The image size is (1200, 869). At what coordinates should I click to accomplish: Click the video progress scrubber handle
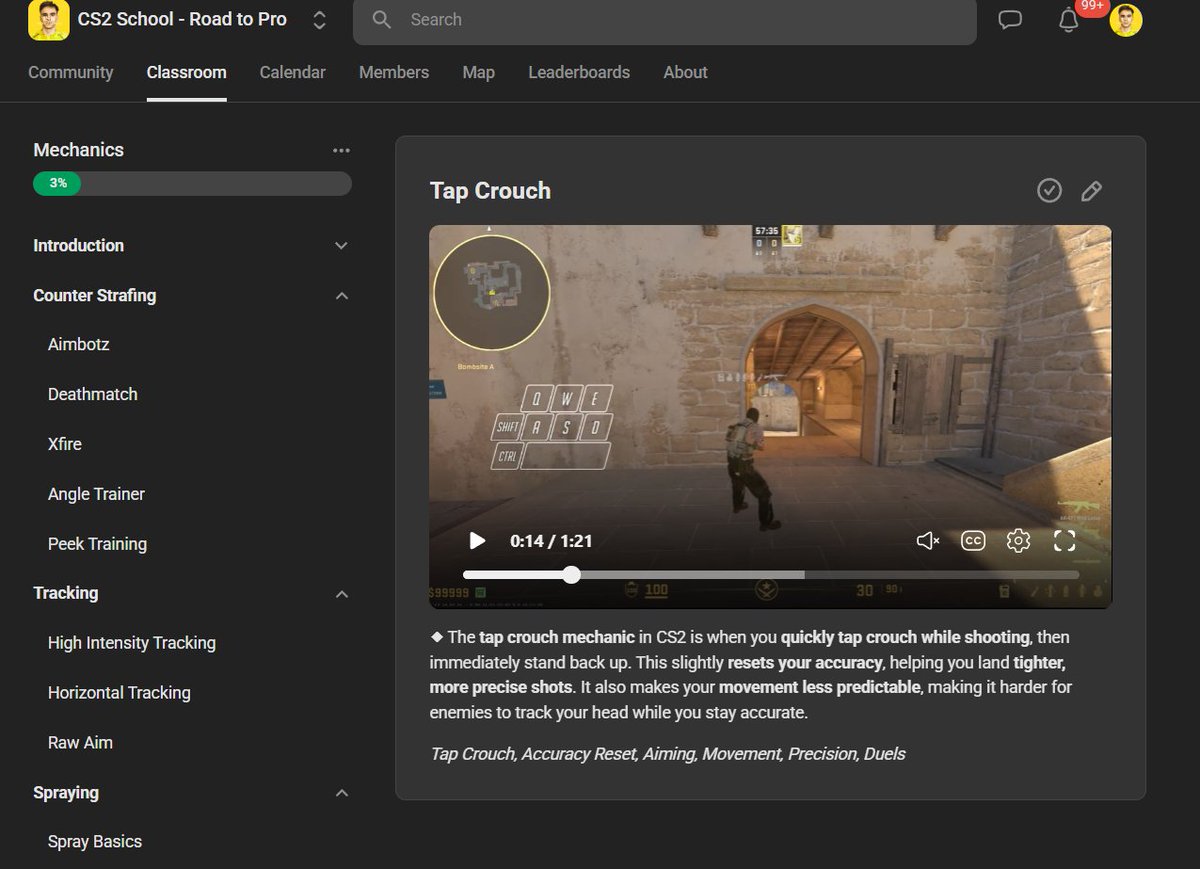tap(571, 575)
